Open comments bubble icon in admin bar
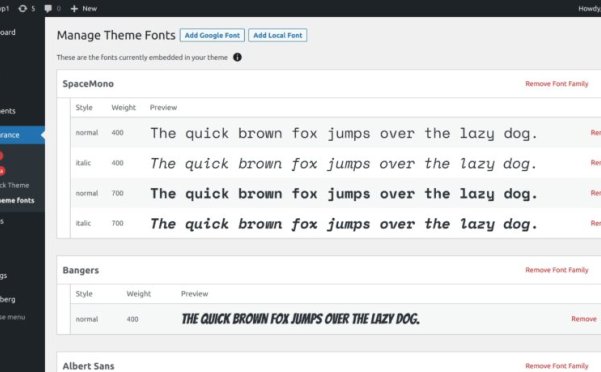The image size is (601, 372). pyautogui.click(x=48, y=8)
